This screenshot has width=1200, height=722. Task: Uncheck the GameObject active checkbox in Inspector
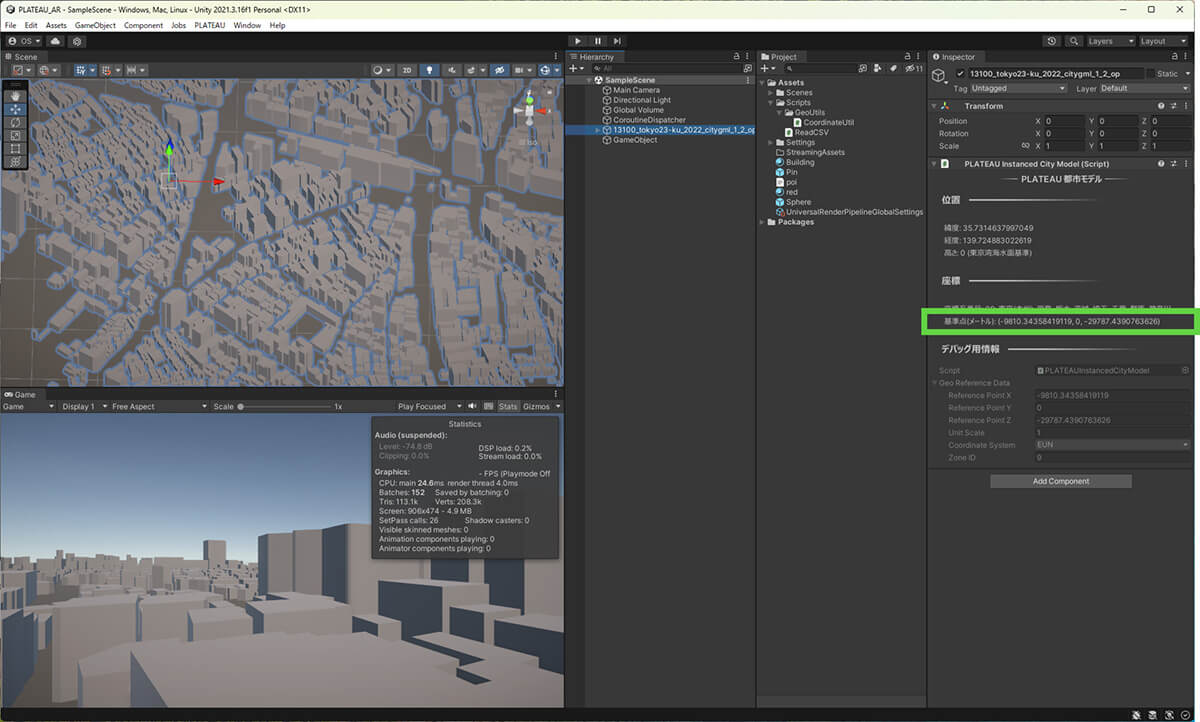tap(960, 74)
